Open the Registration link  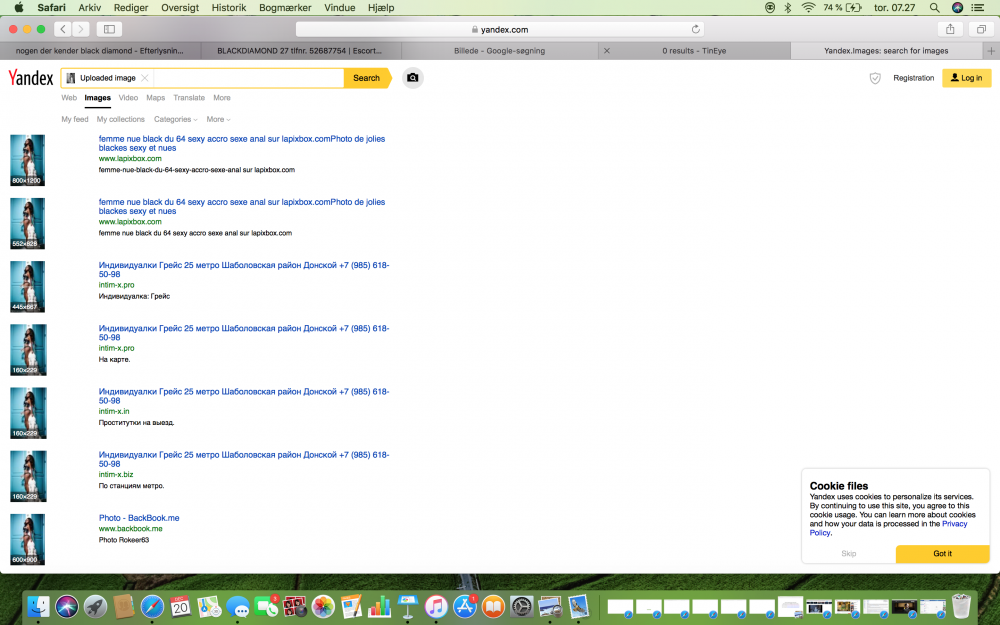[913, 78]
